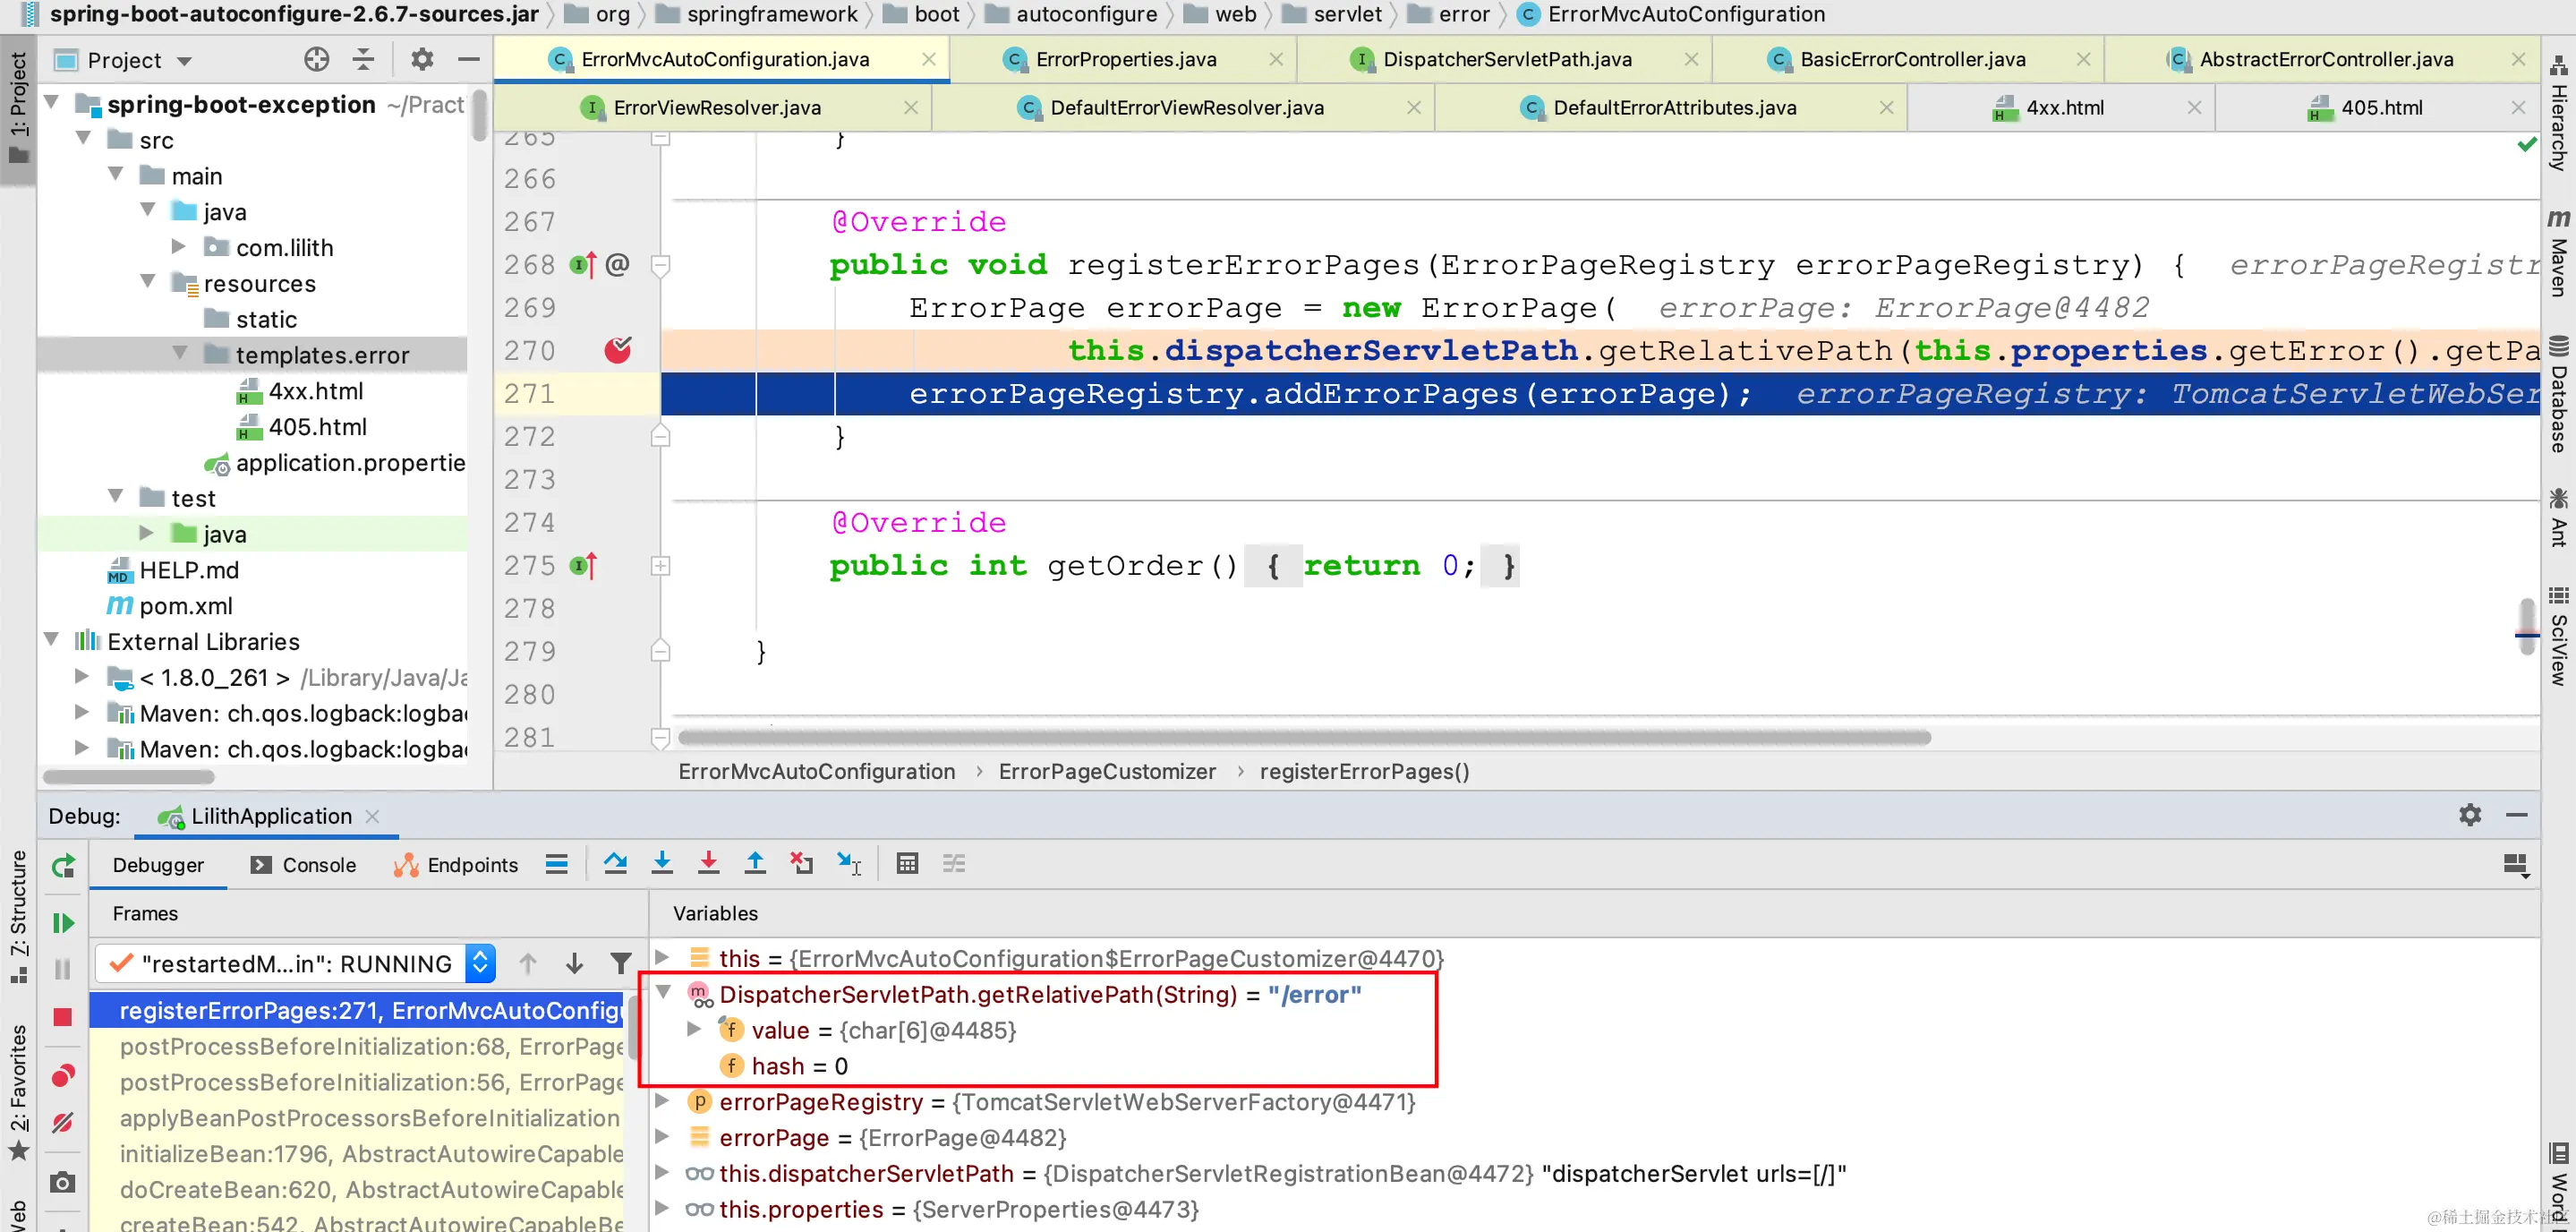Click the override gutter icon on line 275
The width and height of the screenshot is (2576, 1232).
coord(583,566)
